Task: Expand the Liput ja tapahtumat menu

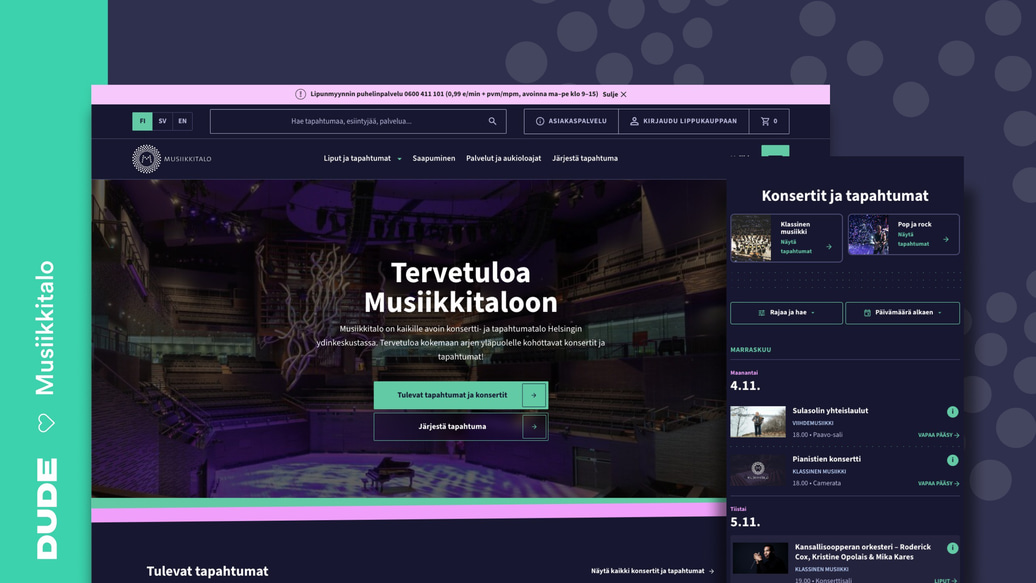Action: [x=362, y=159]
